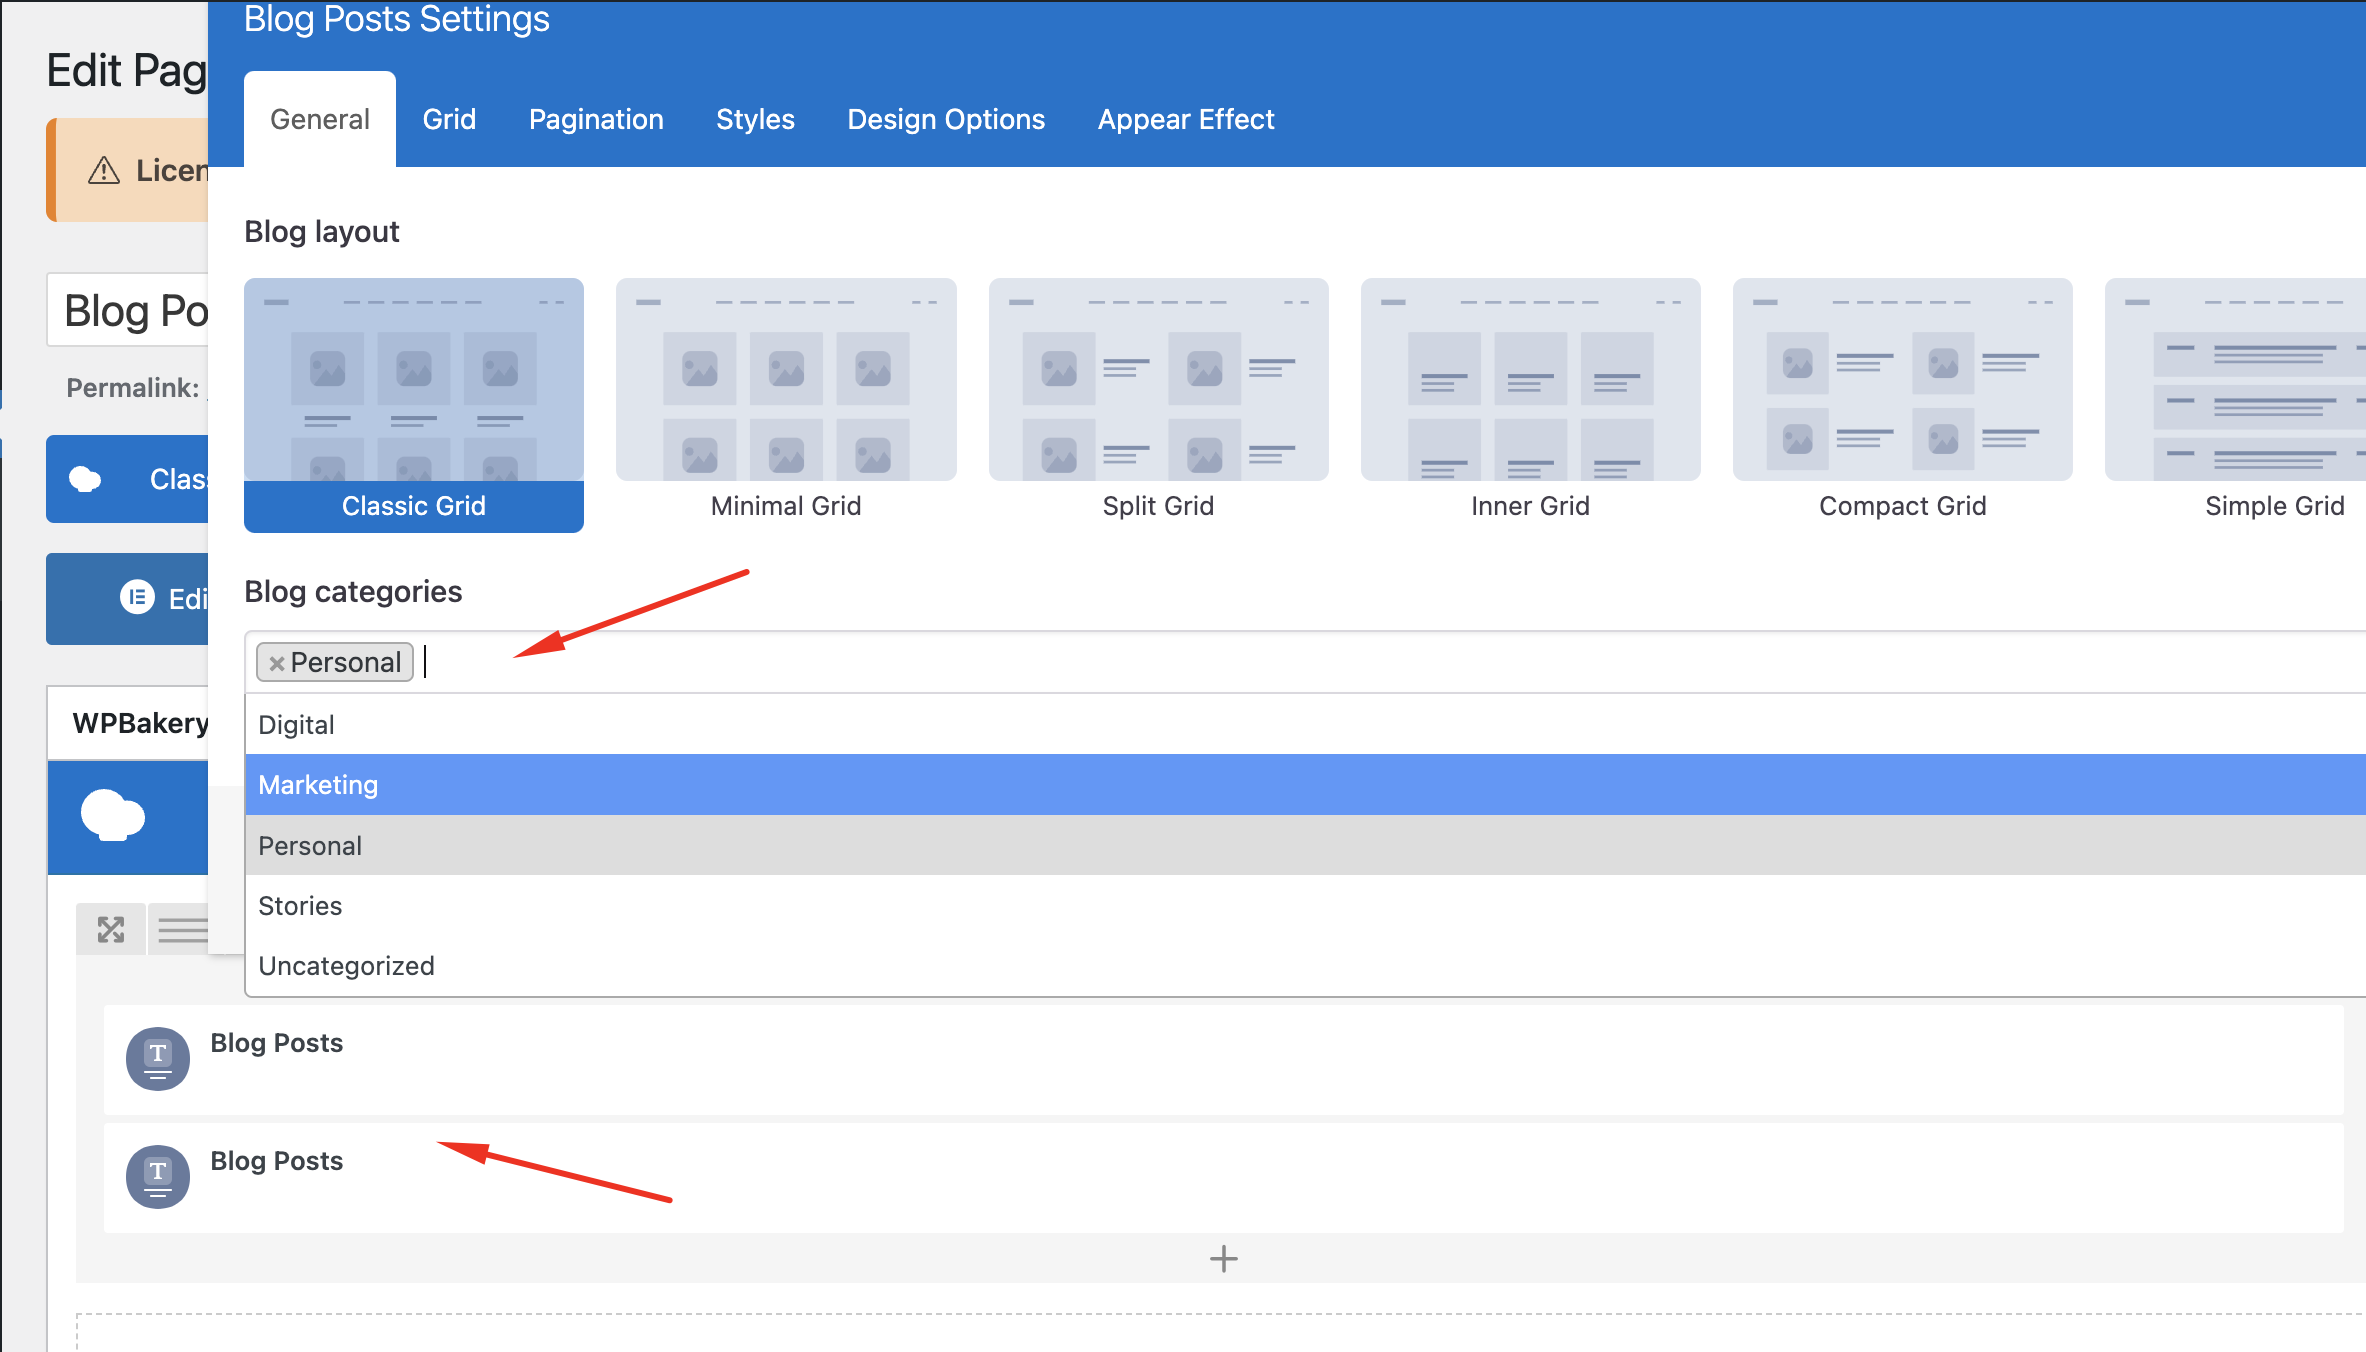The width and height of the screenshot is (2366, 1352).
Task: Open the second Blog Posts element
Action: click(1224, 1178)
